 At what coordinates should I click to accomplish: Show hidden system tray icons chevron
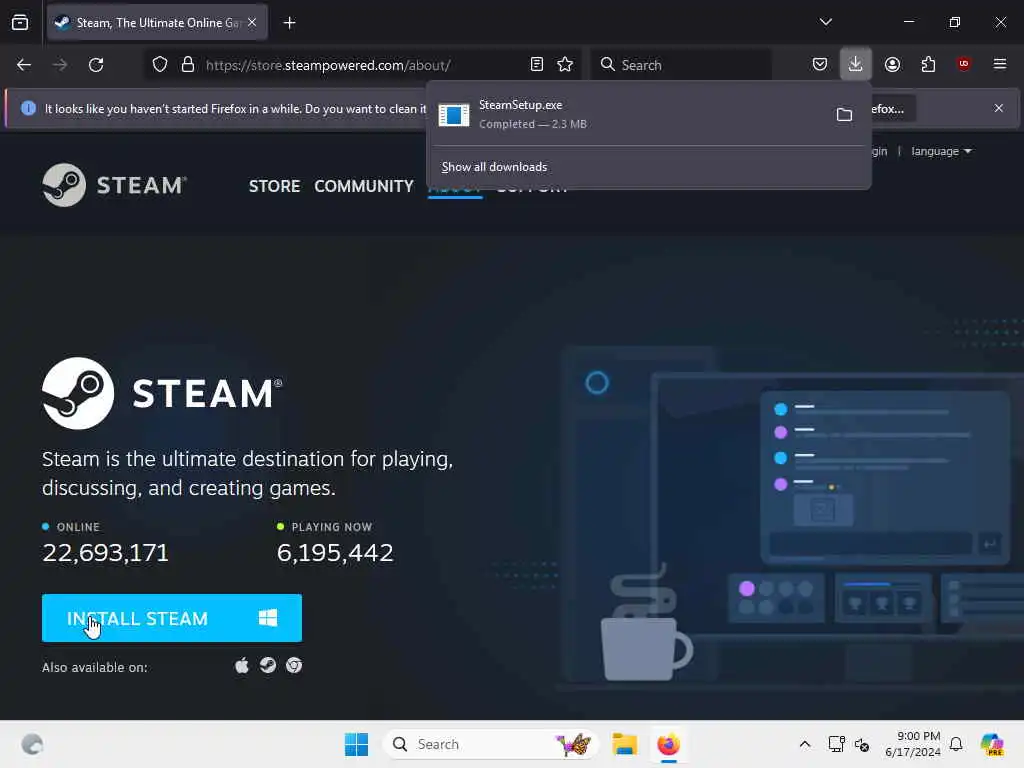pos(805,744)
